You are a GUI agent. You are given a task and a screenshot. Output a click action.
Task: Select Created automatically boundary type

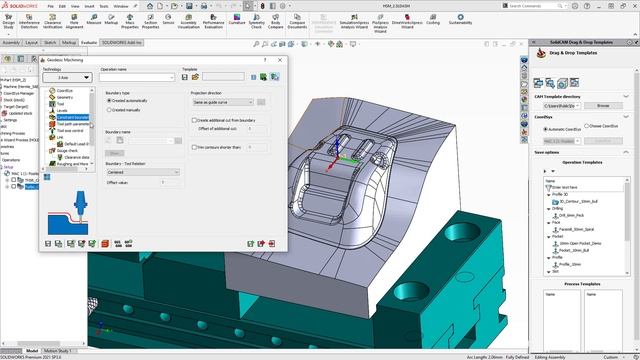point(109,100)
